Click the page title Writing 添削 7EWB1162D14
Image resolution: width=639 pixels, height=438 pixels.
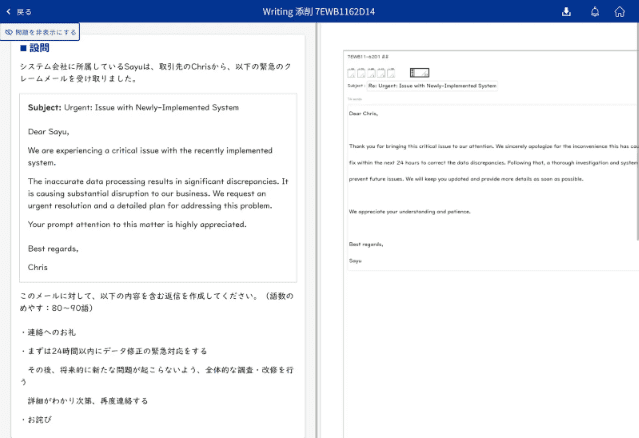click(x=319, y=12)
